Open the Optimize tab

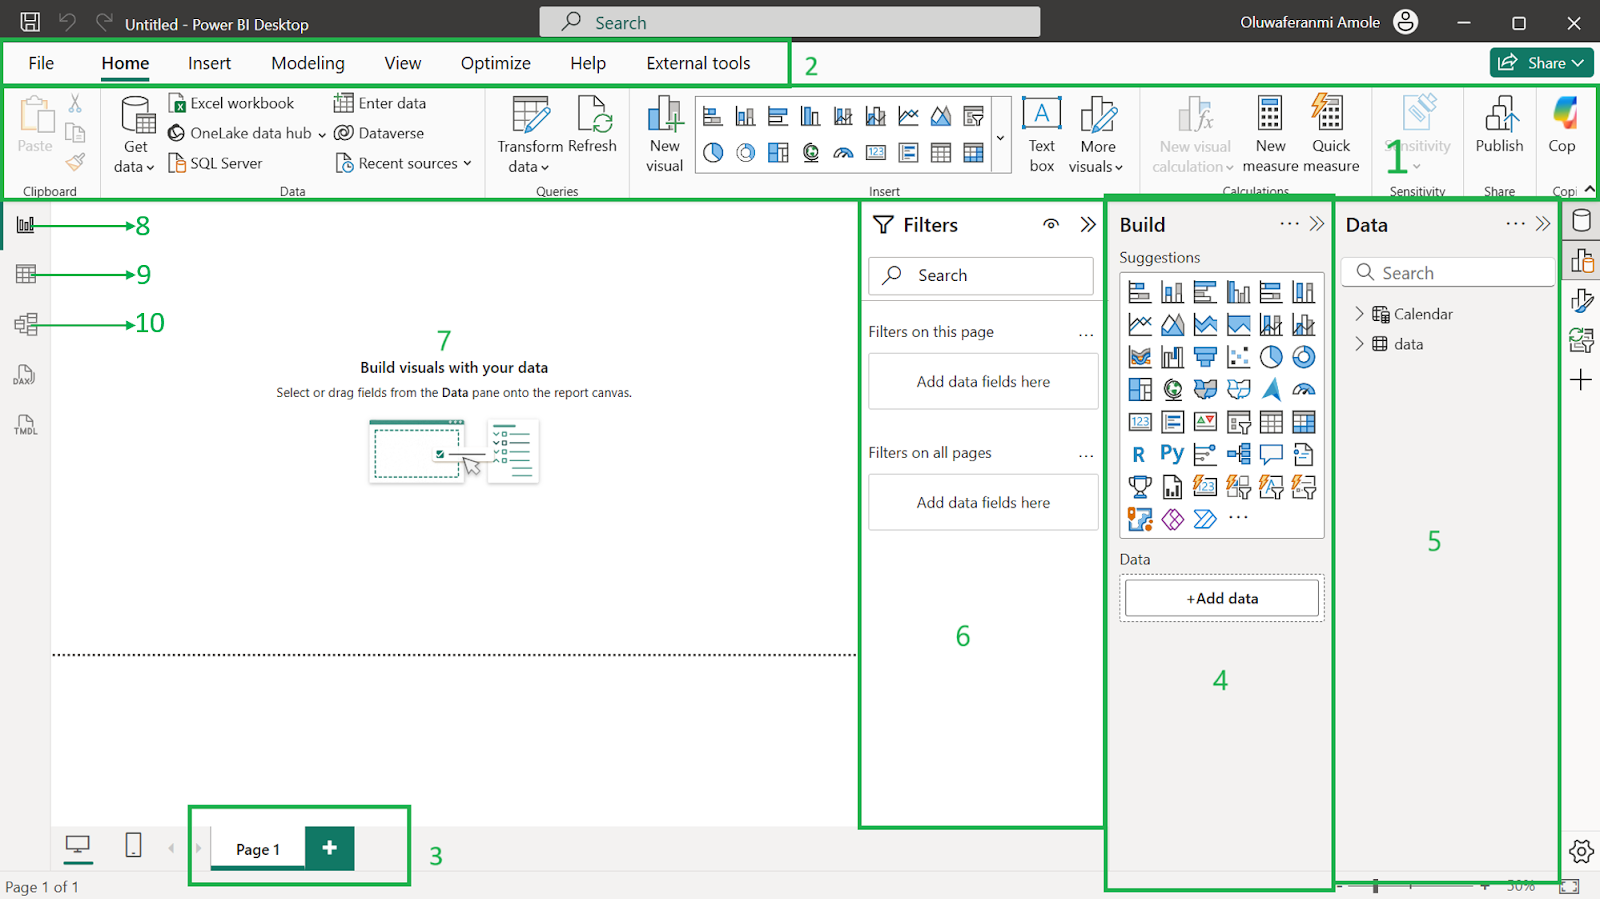point(496,63)
